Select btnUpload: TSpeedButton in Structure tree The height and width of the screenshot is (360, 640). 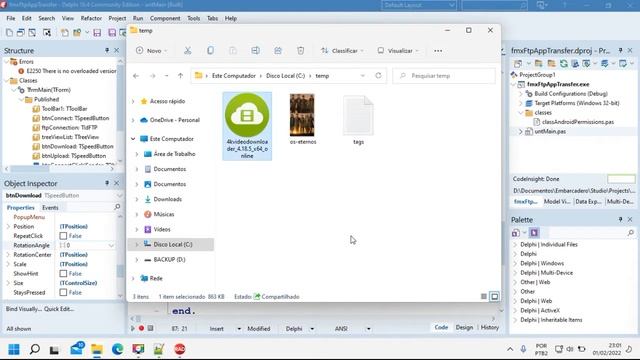pos(73,156)
